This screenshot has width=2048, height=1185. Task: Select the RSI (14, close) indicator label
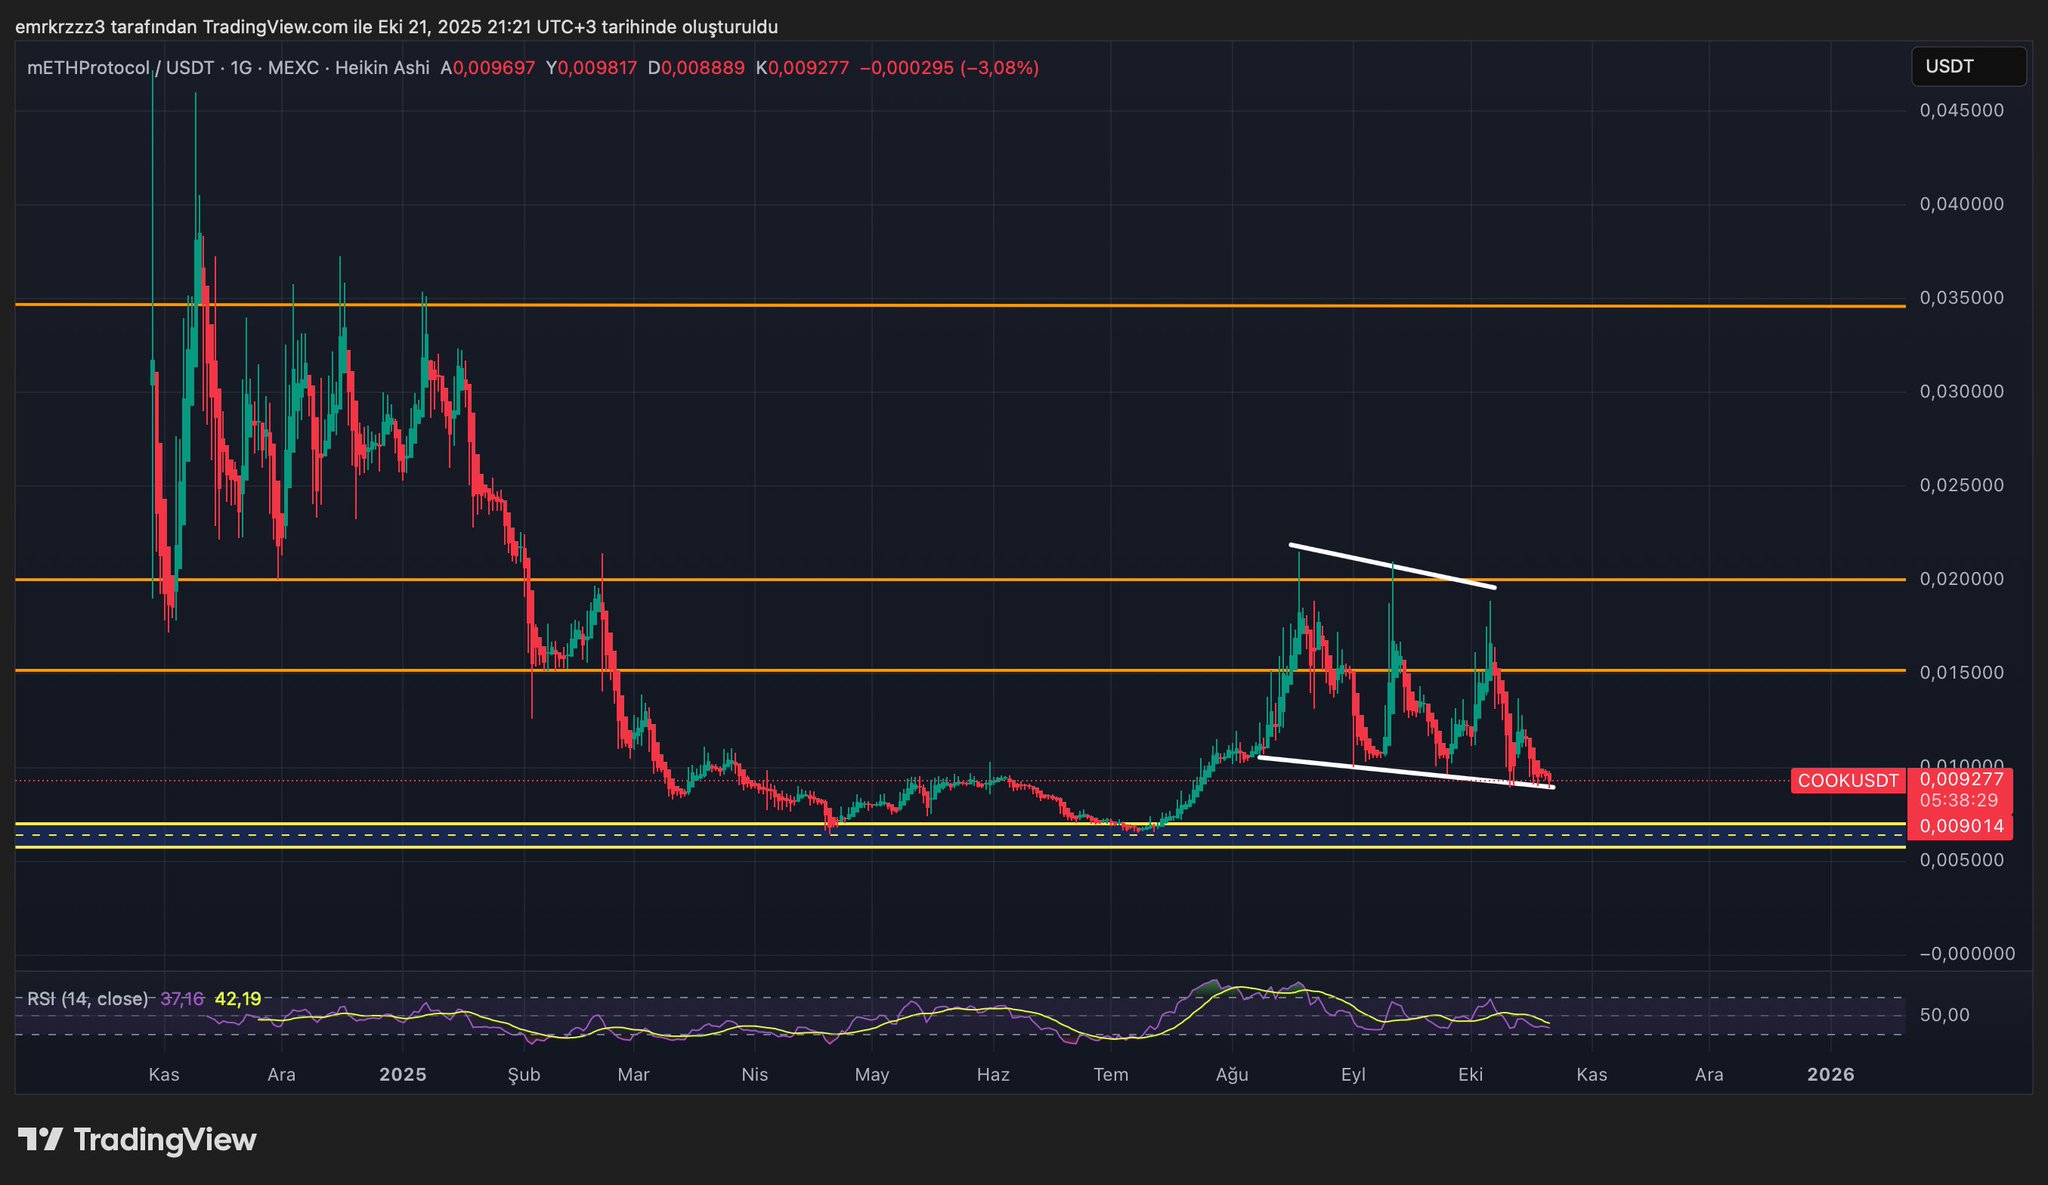(x=87, y=999)
